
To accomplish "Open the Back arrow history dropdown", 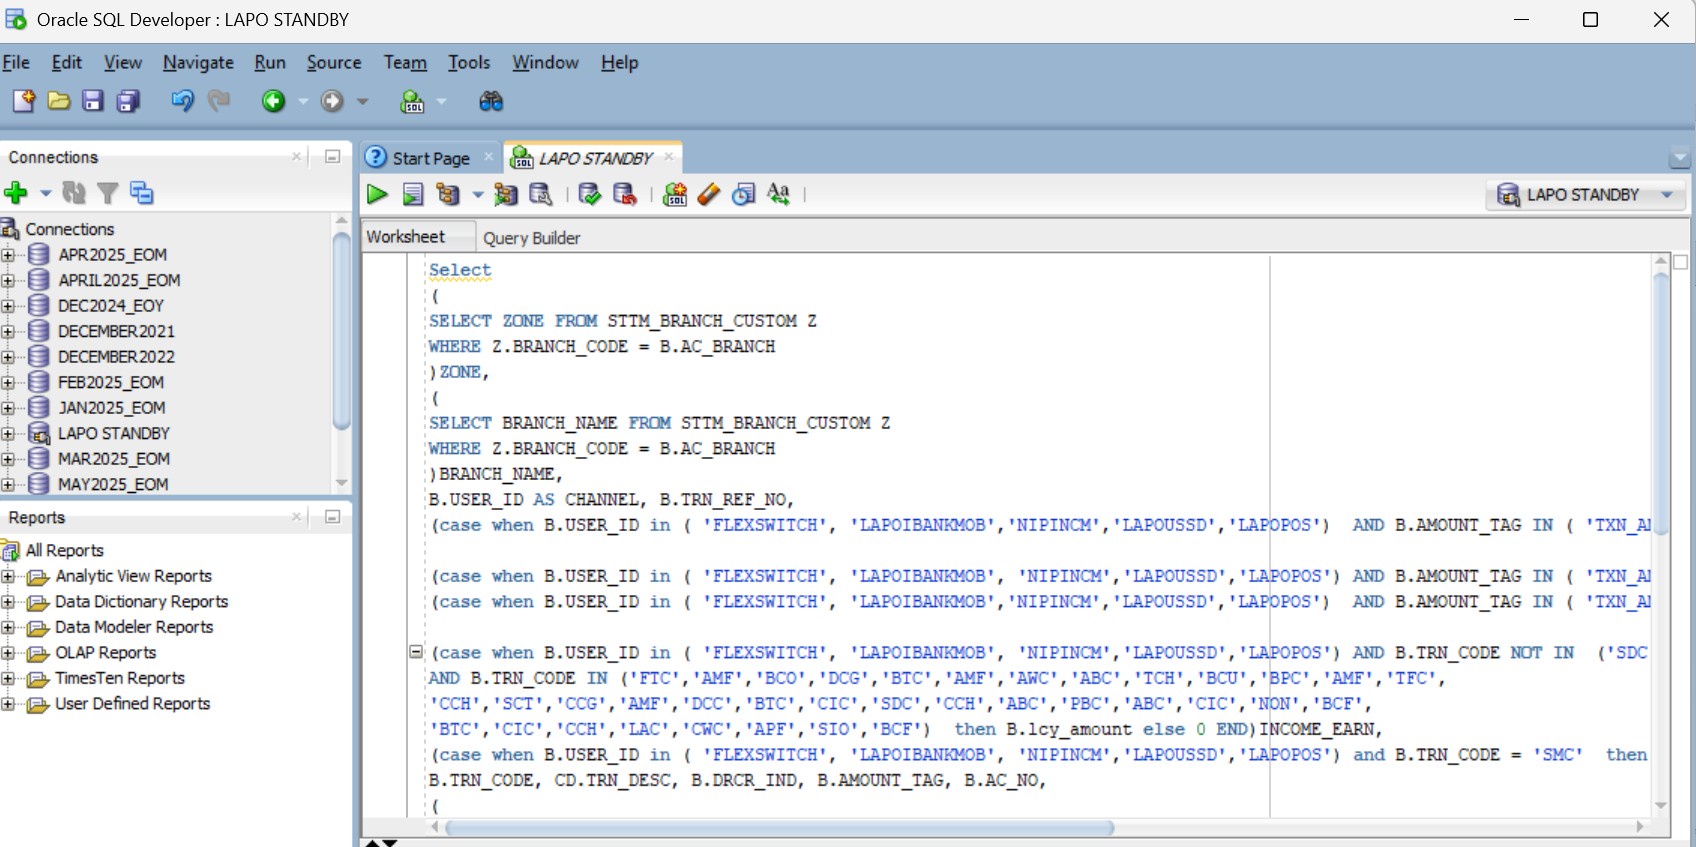I will pos(303,101).
